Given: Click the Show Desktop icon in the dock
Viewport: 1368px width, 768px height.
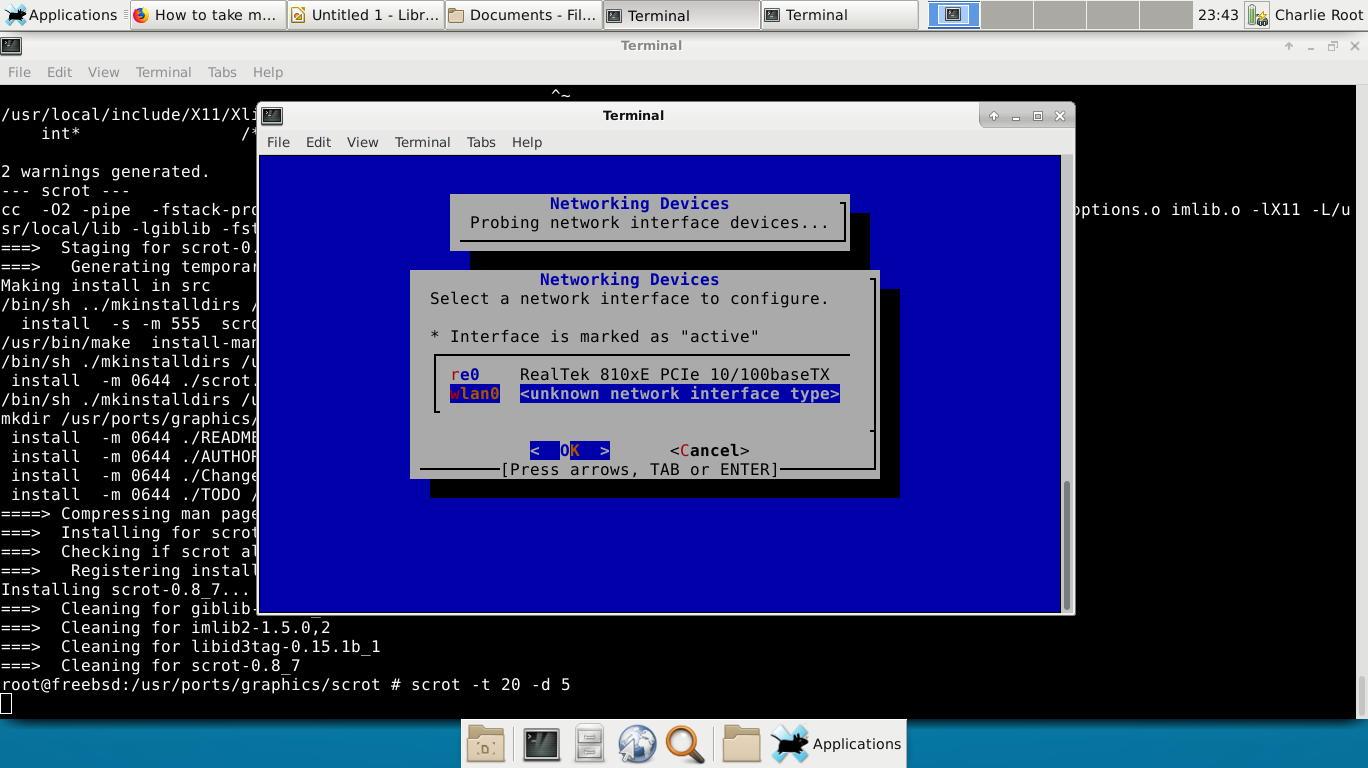Looking at the screenshot, I should tap(486, 744).
